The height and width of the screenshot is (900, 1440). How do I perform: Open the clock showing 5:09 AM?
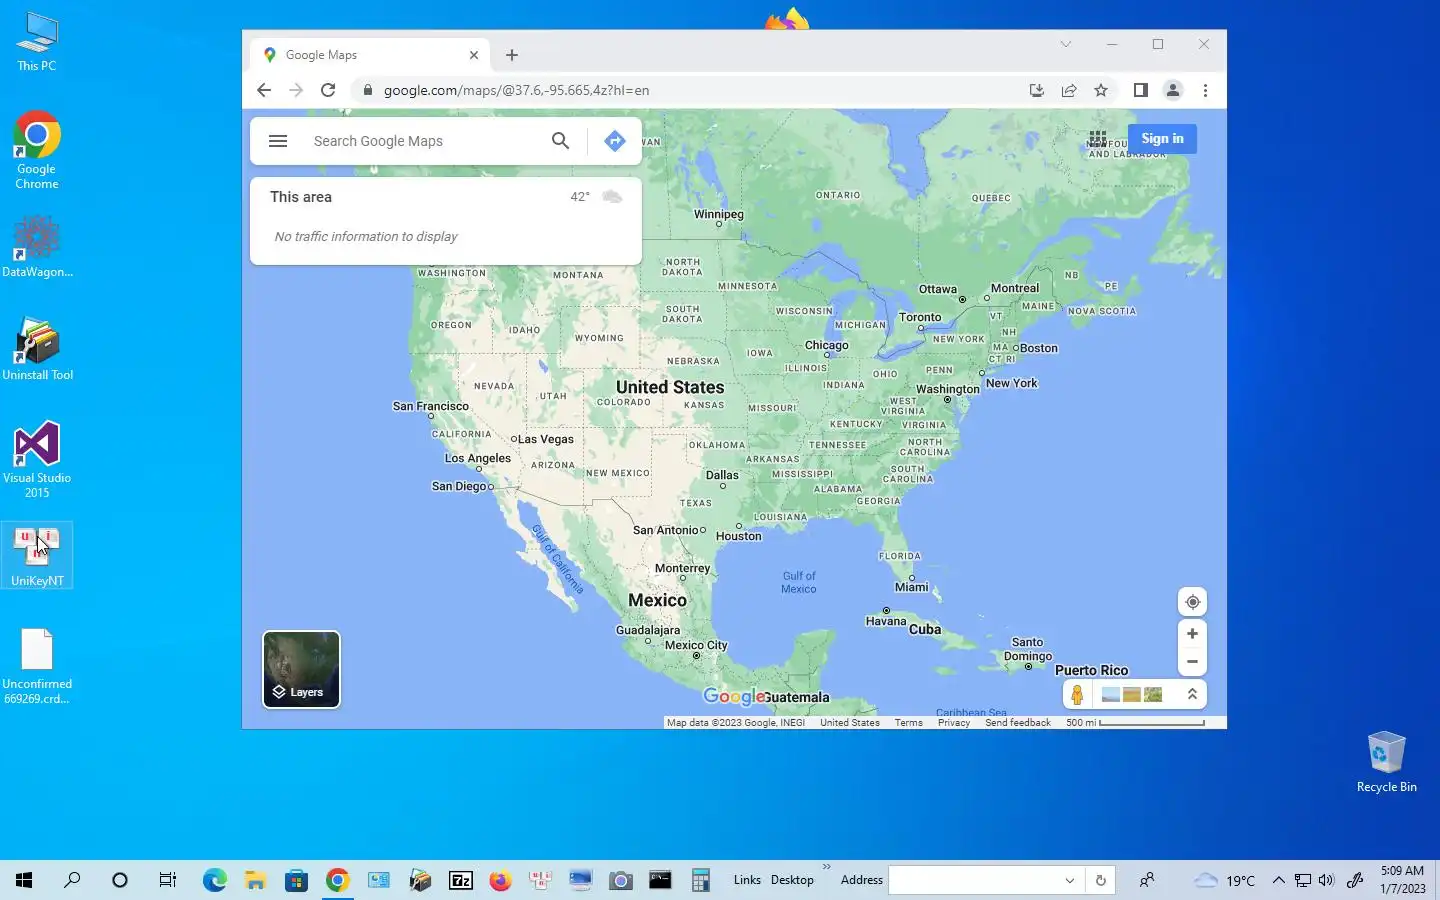(1402, 880)
